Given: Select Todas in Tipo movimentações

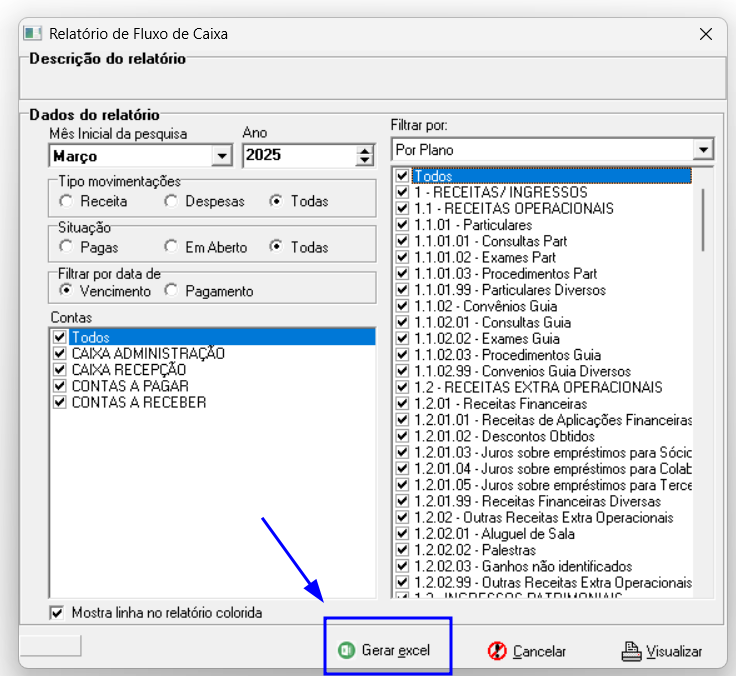Looking at the screenshot, I should (276, 201).
